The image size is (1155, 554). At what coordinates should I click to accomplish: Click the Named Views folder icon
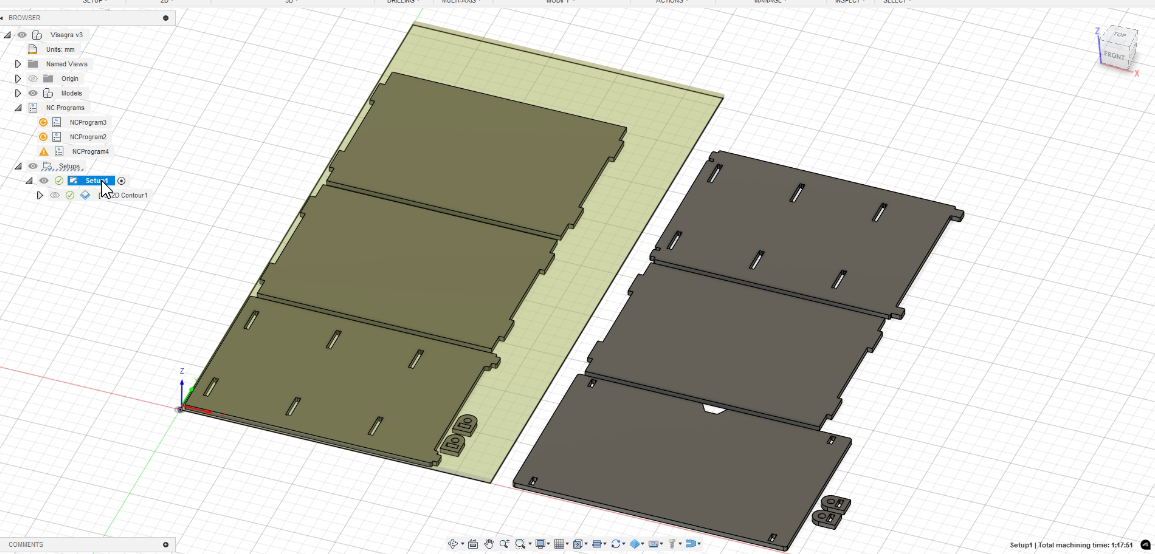pos(32,64)
